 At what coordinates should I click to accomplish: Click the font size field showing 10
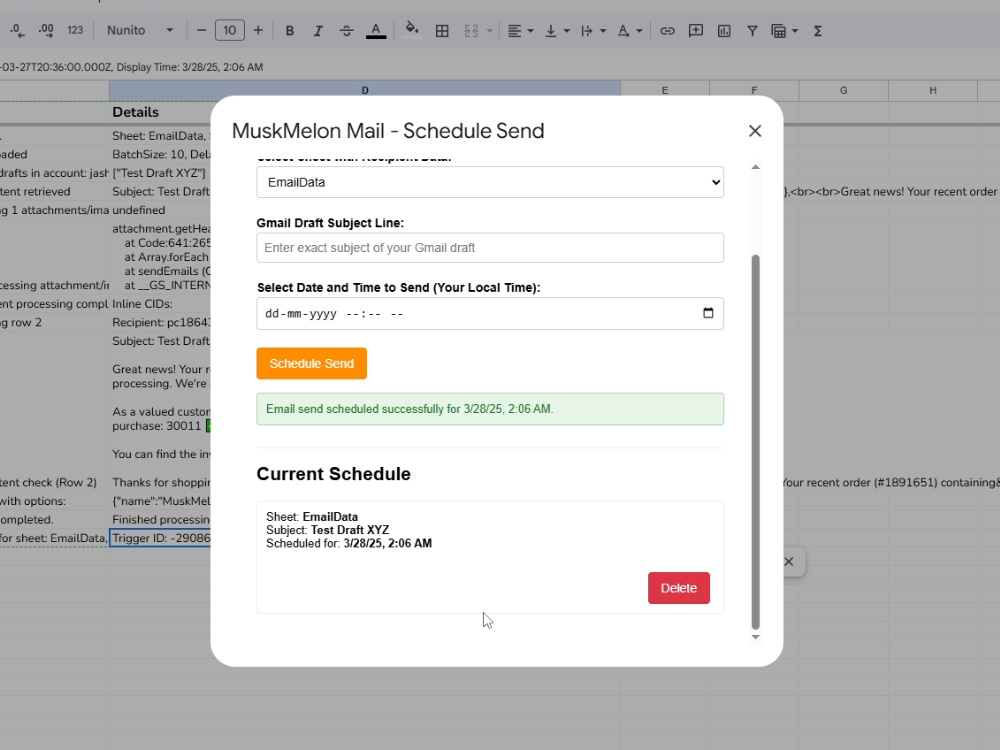click(230, 31)
